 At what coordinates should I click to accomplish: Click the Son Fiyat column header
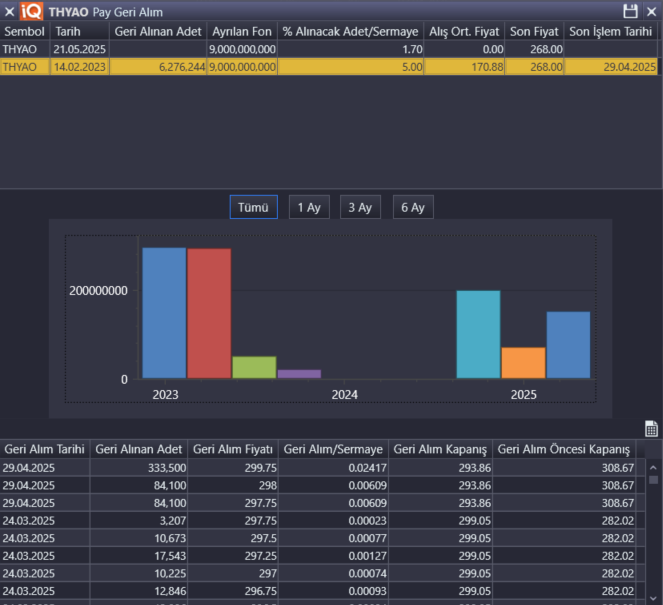534,31
